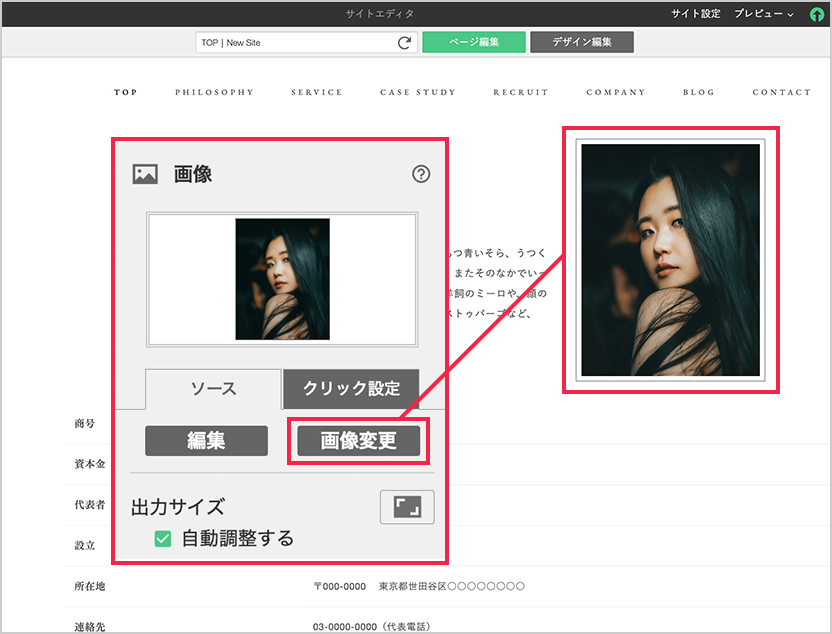Click the green upload arrow icon
832x634 pixels.
click(816, 14)
